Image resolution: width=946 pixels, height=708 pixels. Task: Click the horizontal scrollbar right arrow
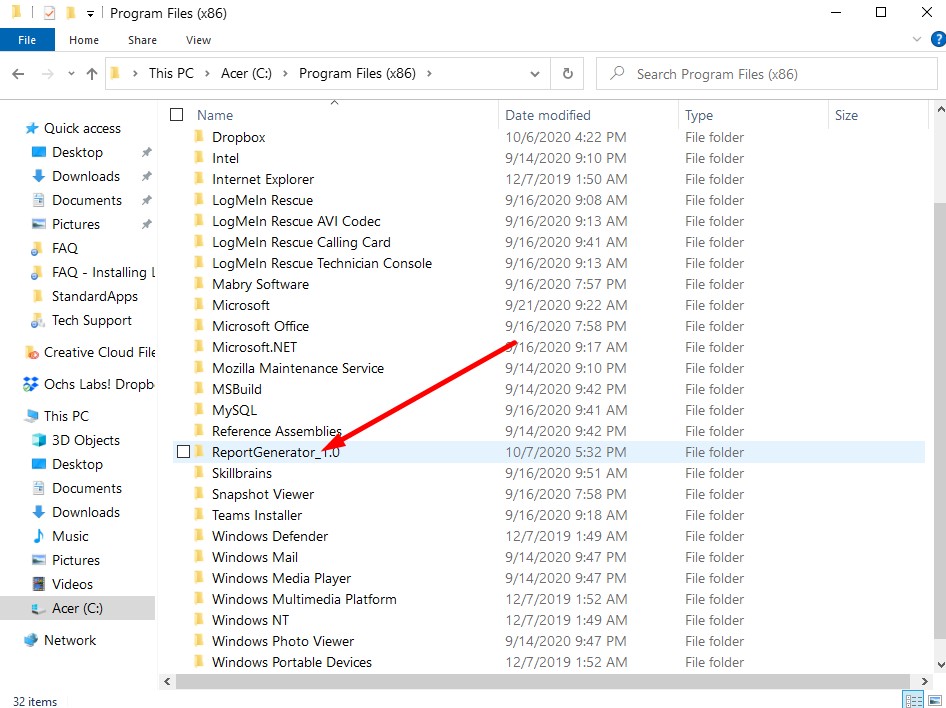[x=924, y=681]
